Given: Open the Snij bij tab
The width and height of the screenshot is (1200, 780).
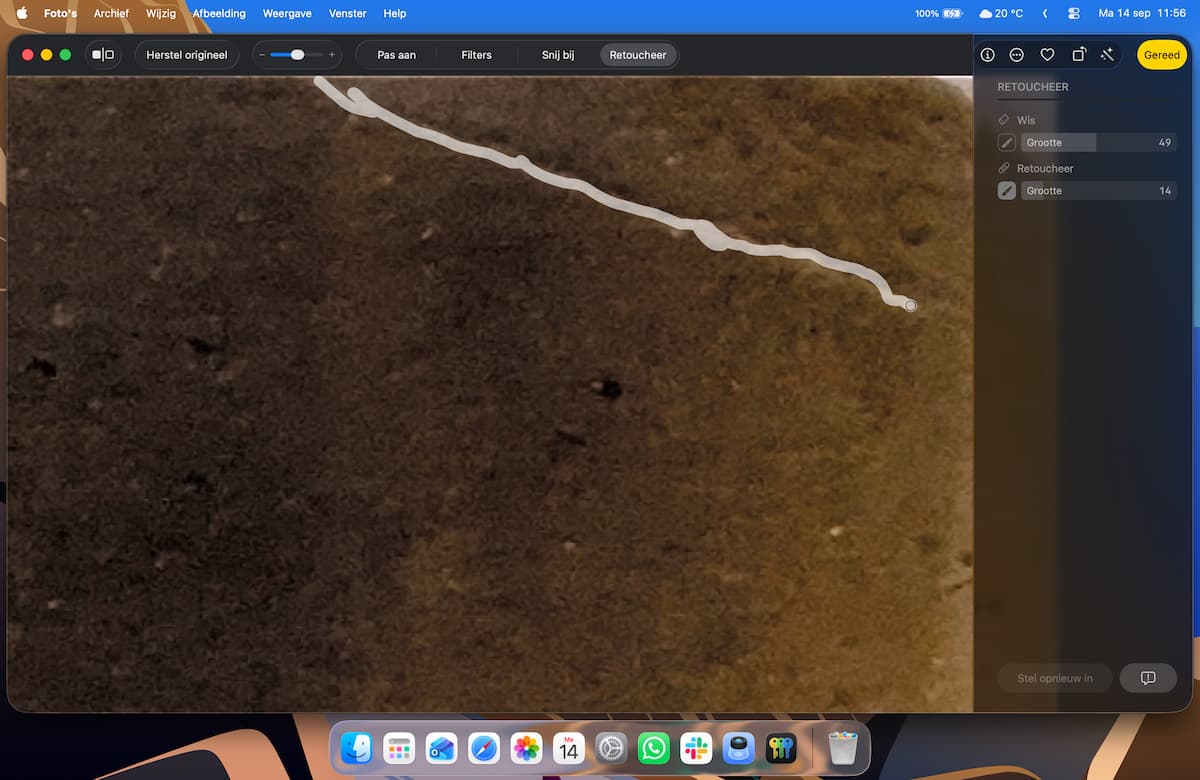Looking at the screenshot, I should tap(558, 55).
